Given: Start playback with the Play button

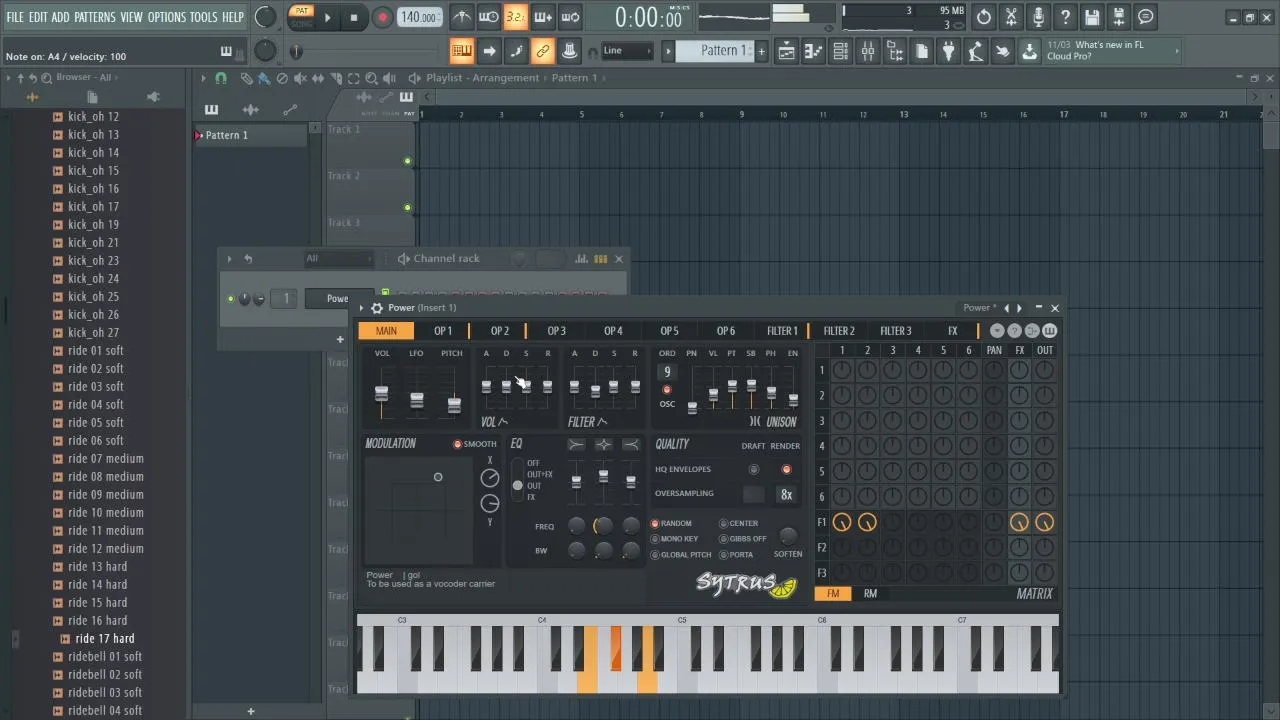Looking at the screenshot, I should click(327, 17).
